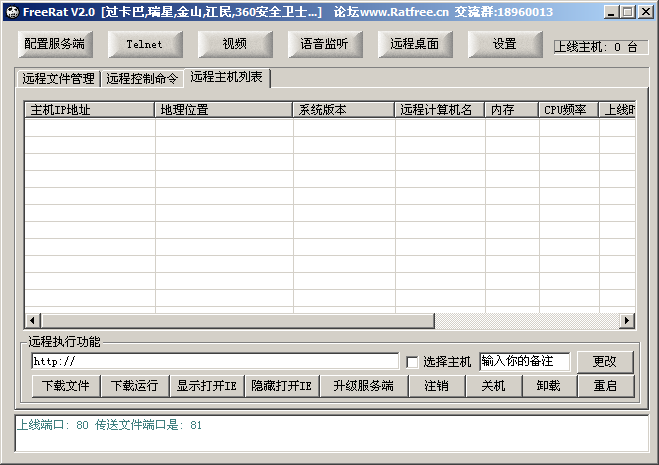
Task: Select the 远程主机列表 tab
Action: (x=226, y=78)
